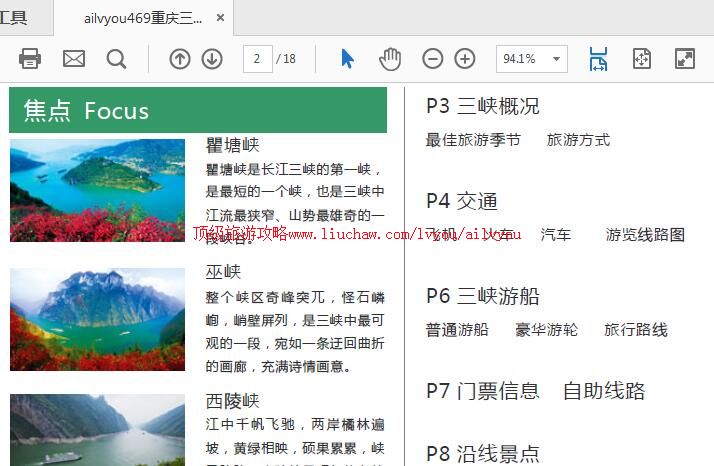Zoom in with the plus icon

(465, 59)
